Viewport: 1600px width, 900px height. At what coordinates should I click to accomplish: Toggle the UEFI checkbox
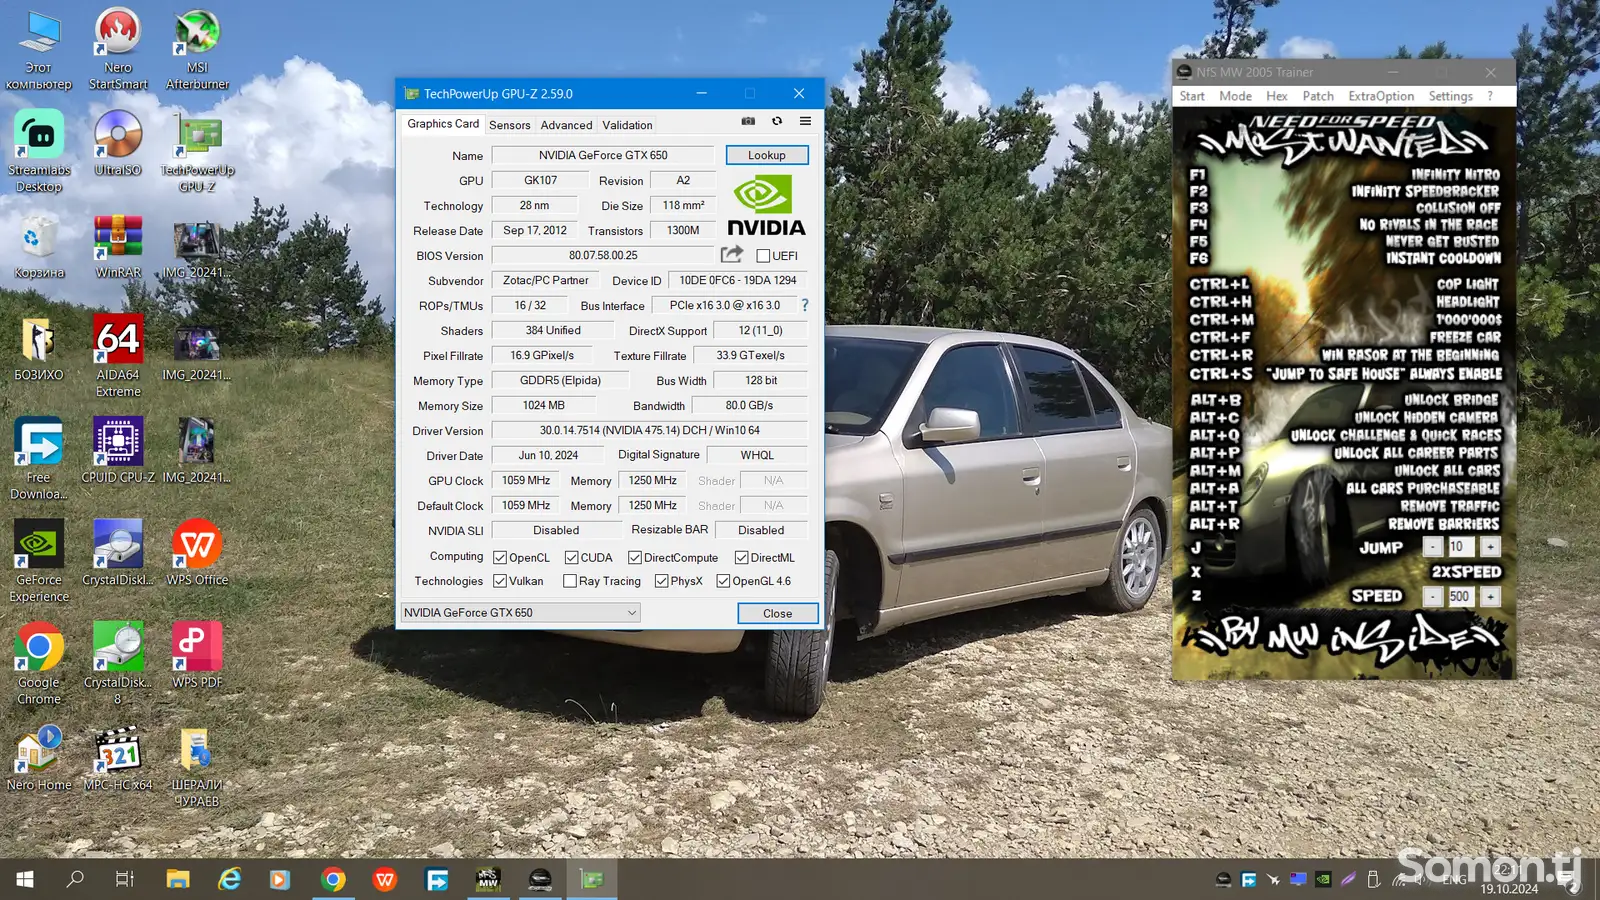click(763, 256)
